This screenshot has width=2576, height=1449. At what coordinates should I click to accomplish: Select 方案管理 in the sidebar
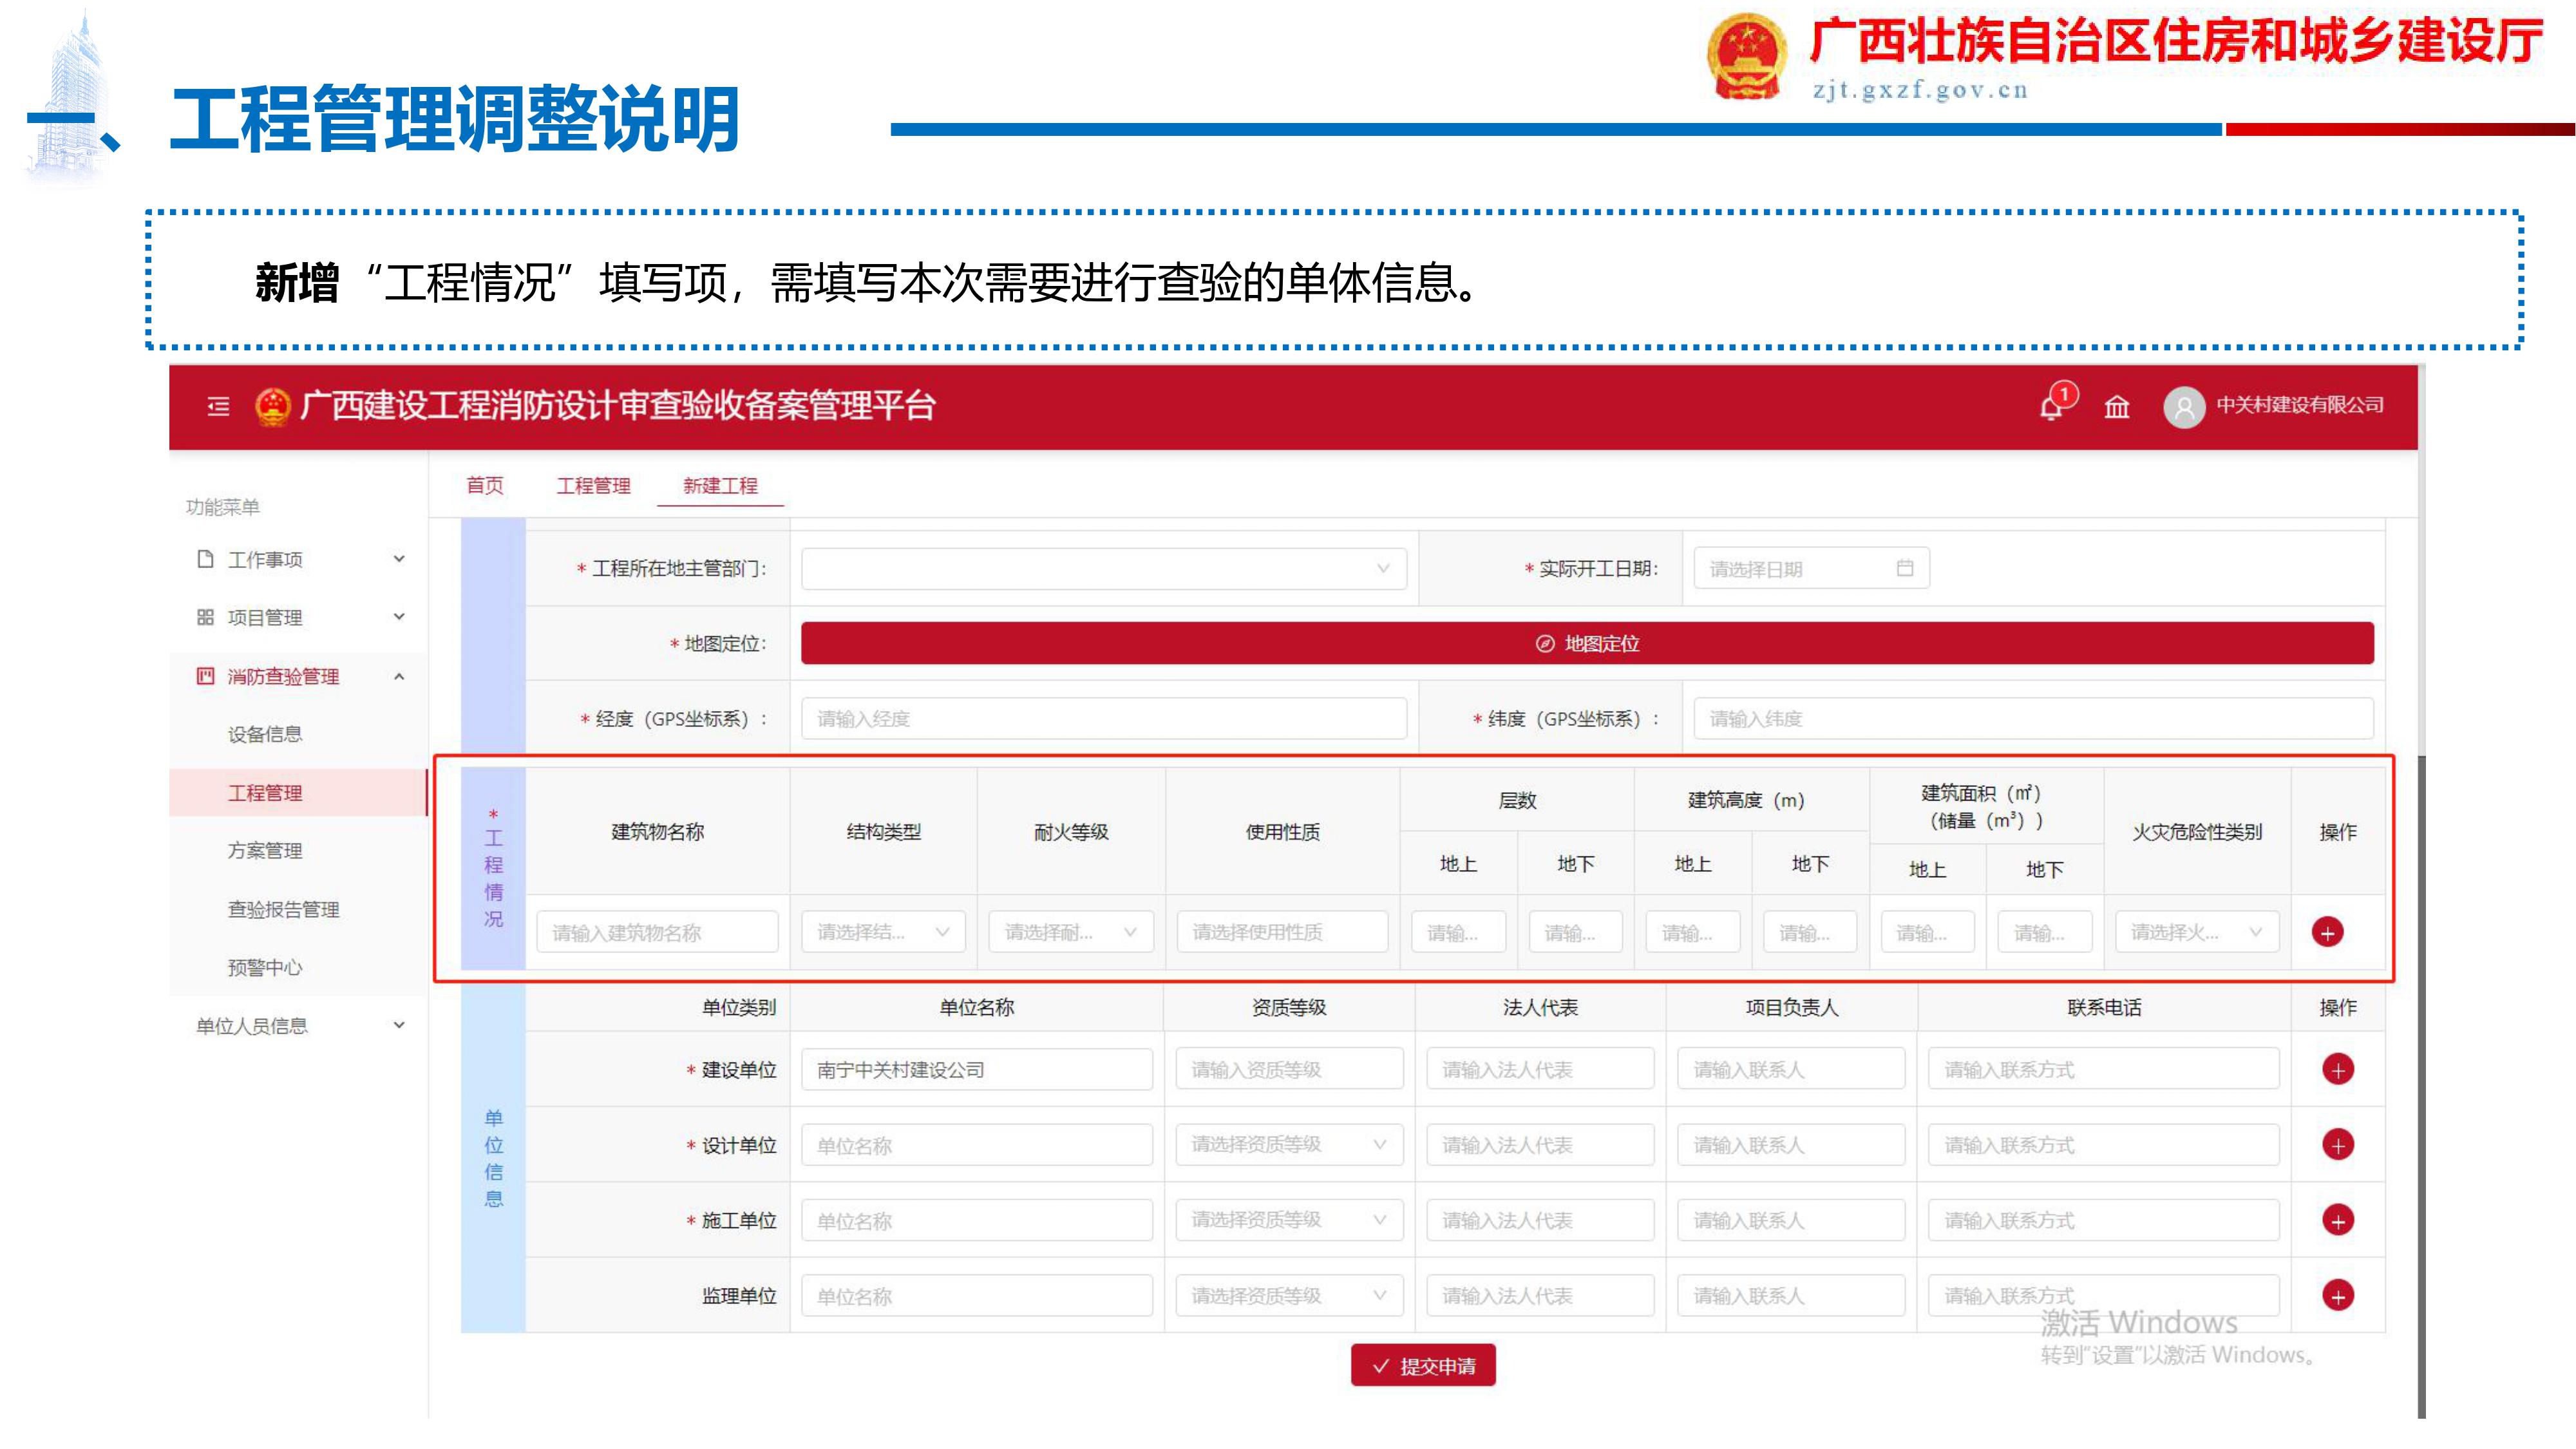pyautogui.click(x=265, y=850)
